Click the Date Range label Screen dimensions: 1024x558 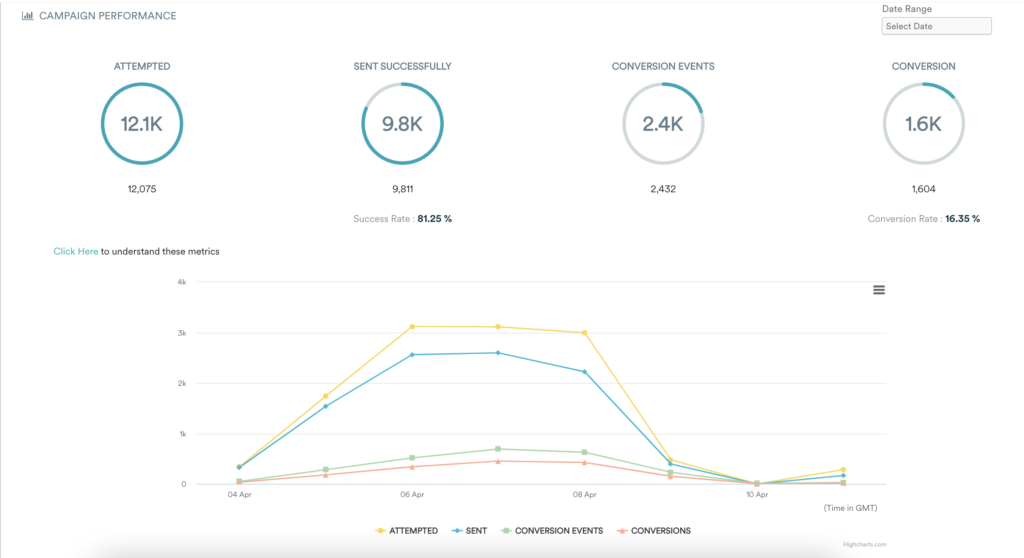point(907,9)
